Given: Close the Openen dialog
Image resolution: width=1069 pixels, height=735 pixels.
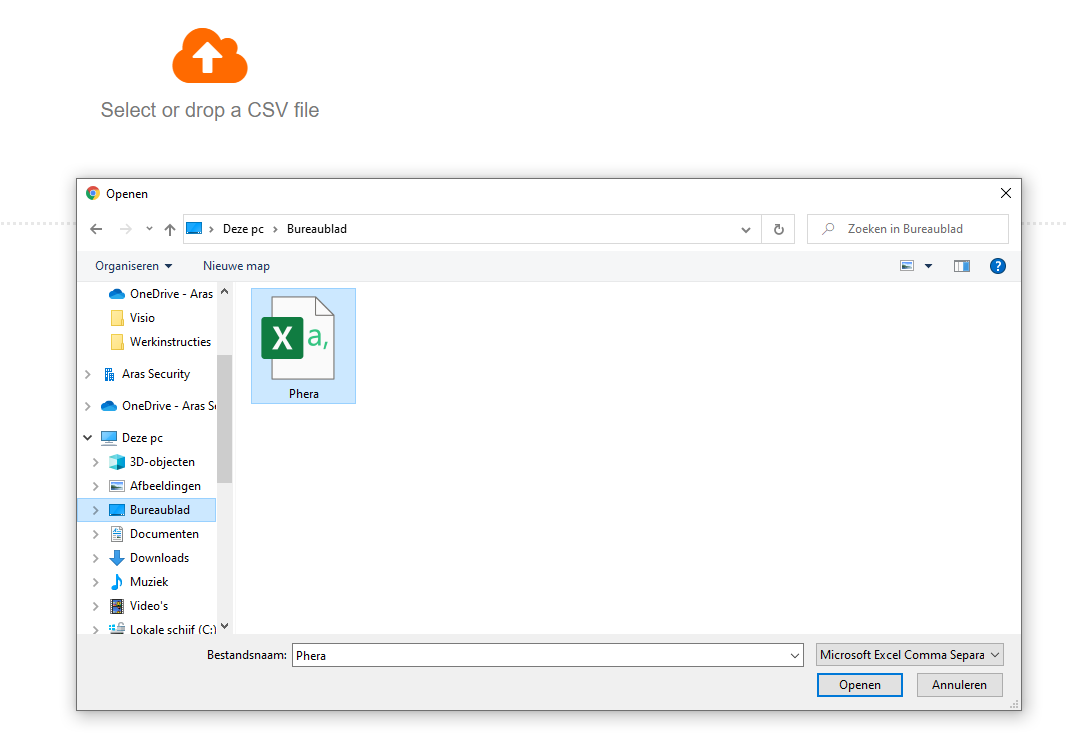Looking at the screenshot, I should [1006, 194].
